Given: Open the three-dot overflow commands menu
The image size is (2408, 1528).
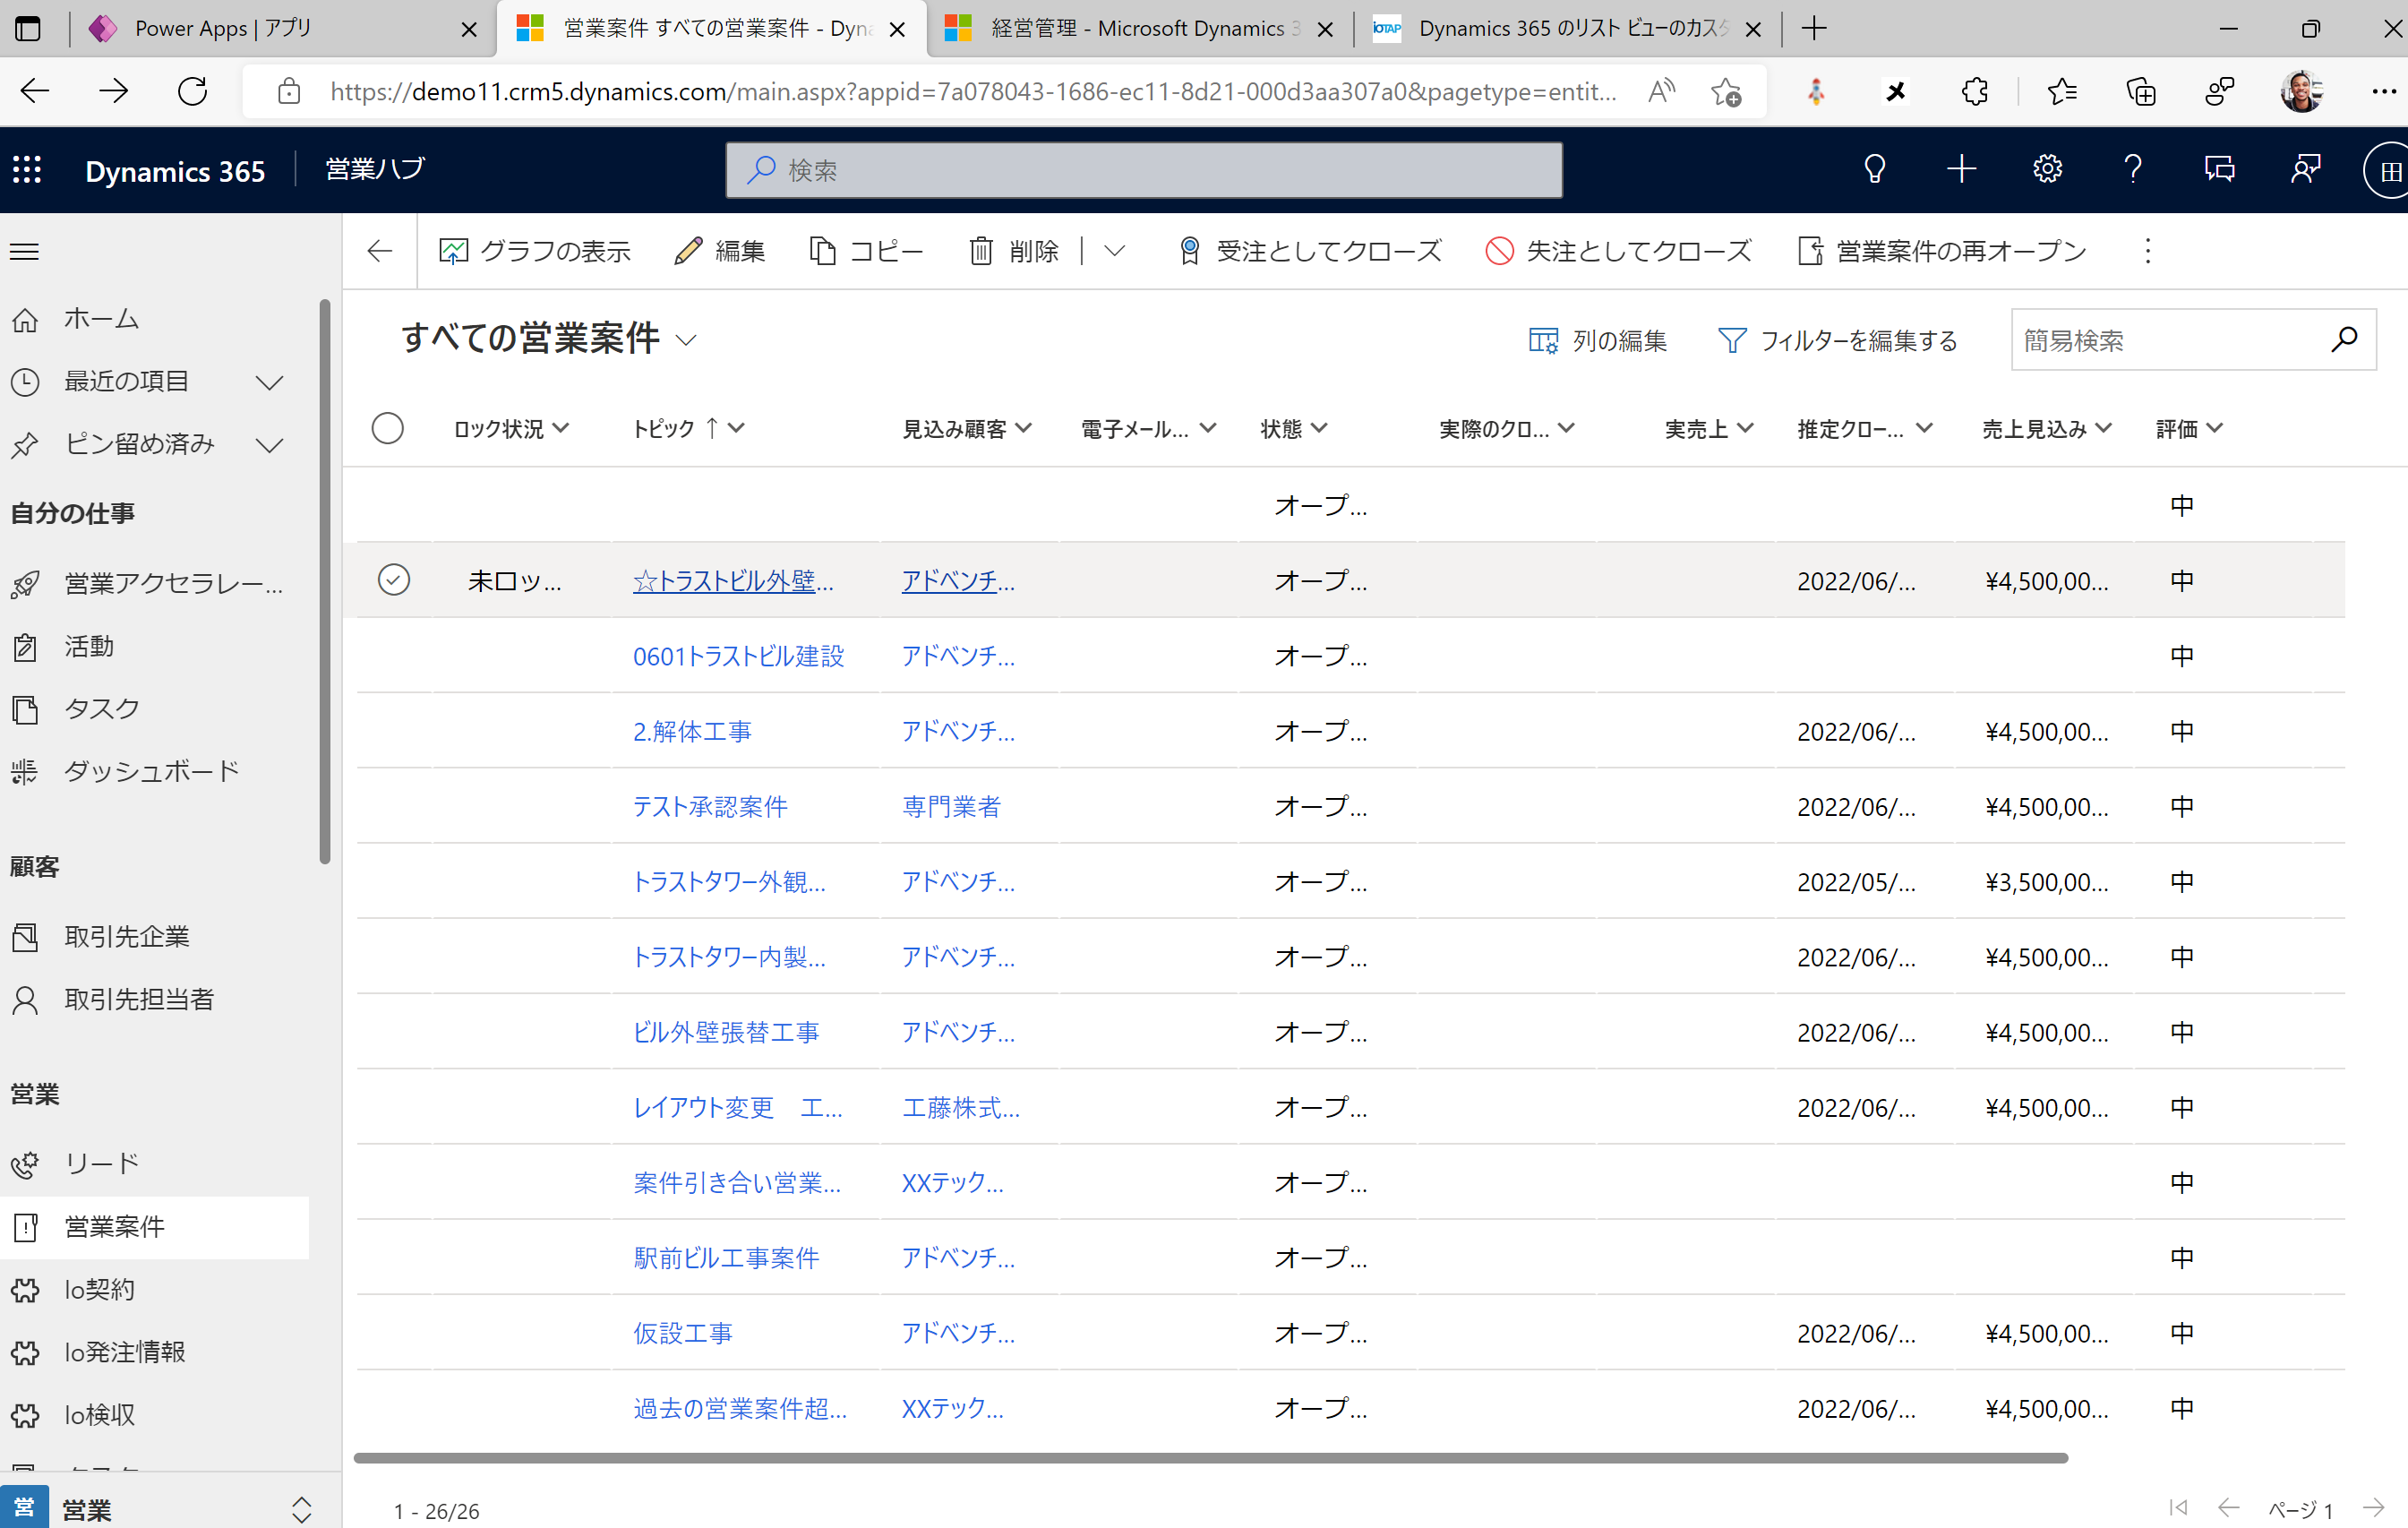Looking at the screenshot, I should pos(2147,251).
